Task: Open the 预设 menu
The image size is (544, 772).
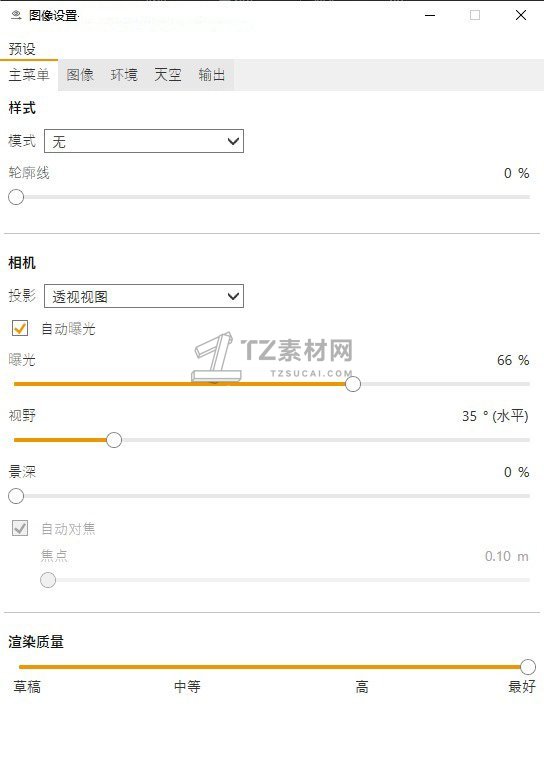Action: pyautogui.click(x=22, y=49)
